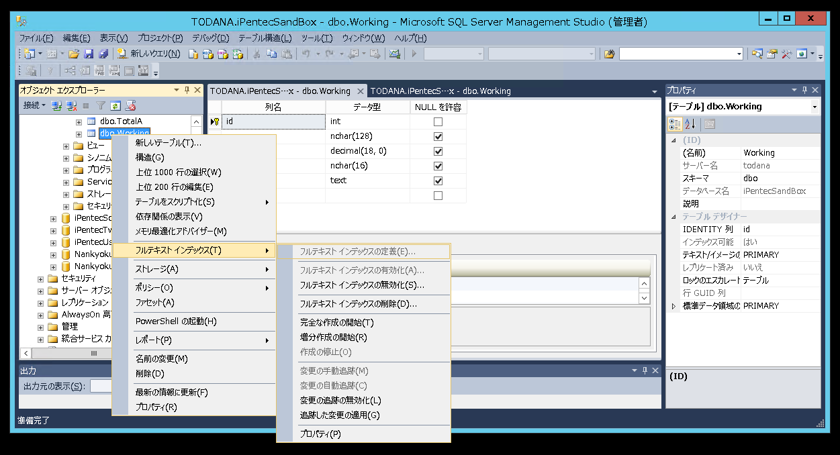Expand the dbo.Working tree node
Image resolution: width=840 pixels, height=455 pixels.
point(79,133)
